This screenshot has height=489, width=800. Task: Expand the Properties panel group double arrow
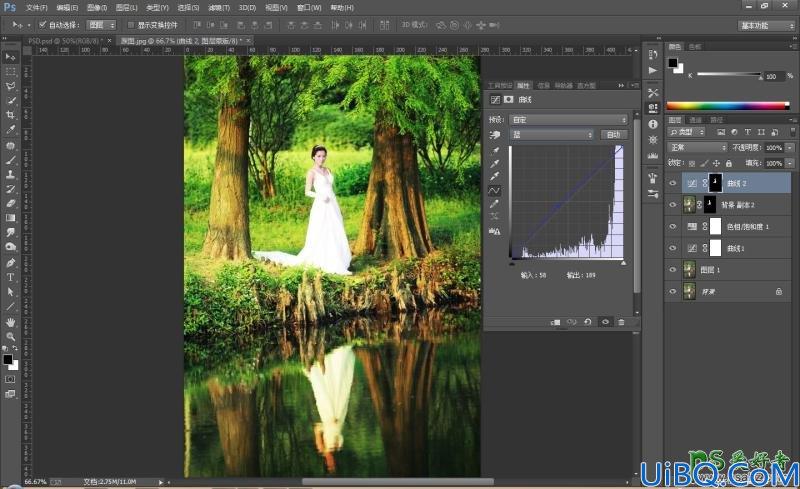pyautogui.click(x=621, y=85)
